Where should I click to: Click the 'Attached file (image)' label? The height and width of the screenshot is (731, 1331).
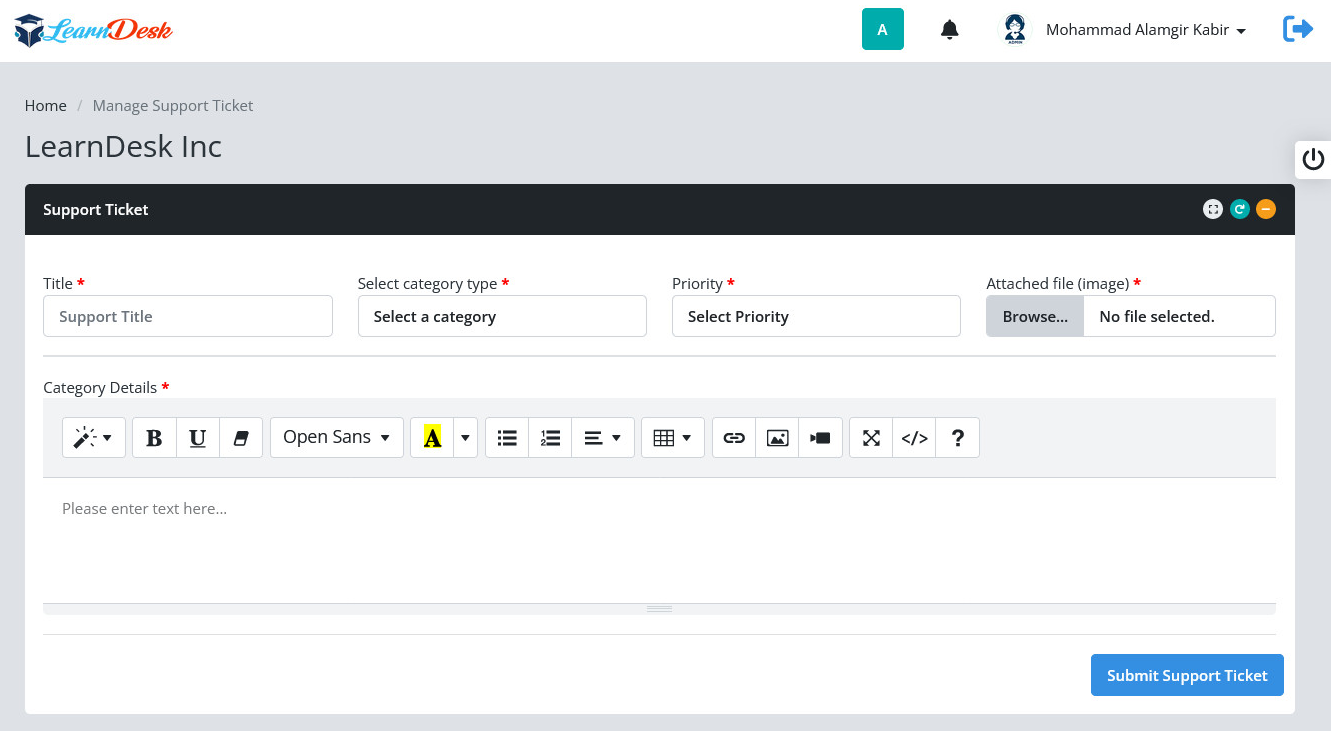click(1057, 283)
